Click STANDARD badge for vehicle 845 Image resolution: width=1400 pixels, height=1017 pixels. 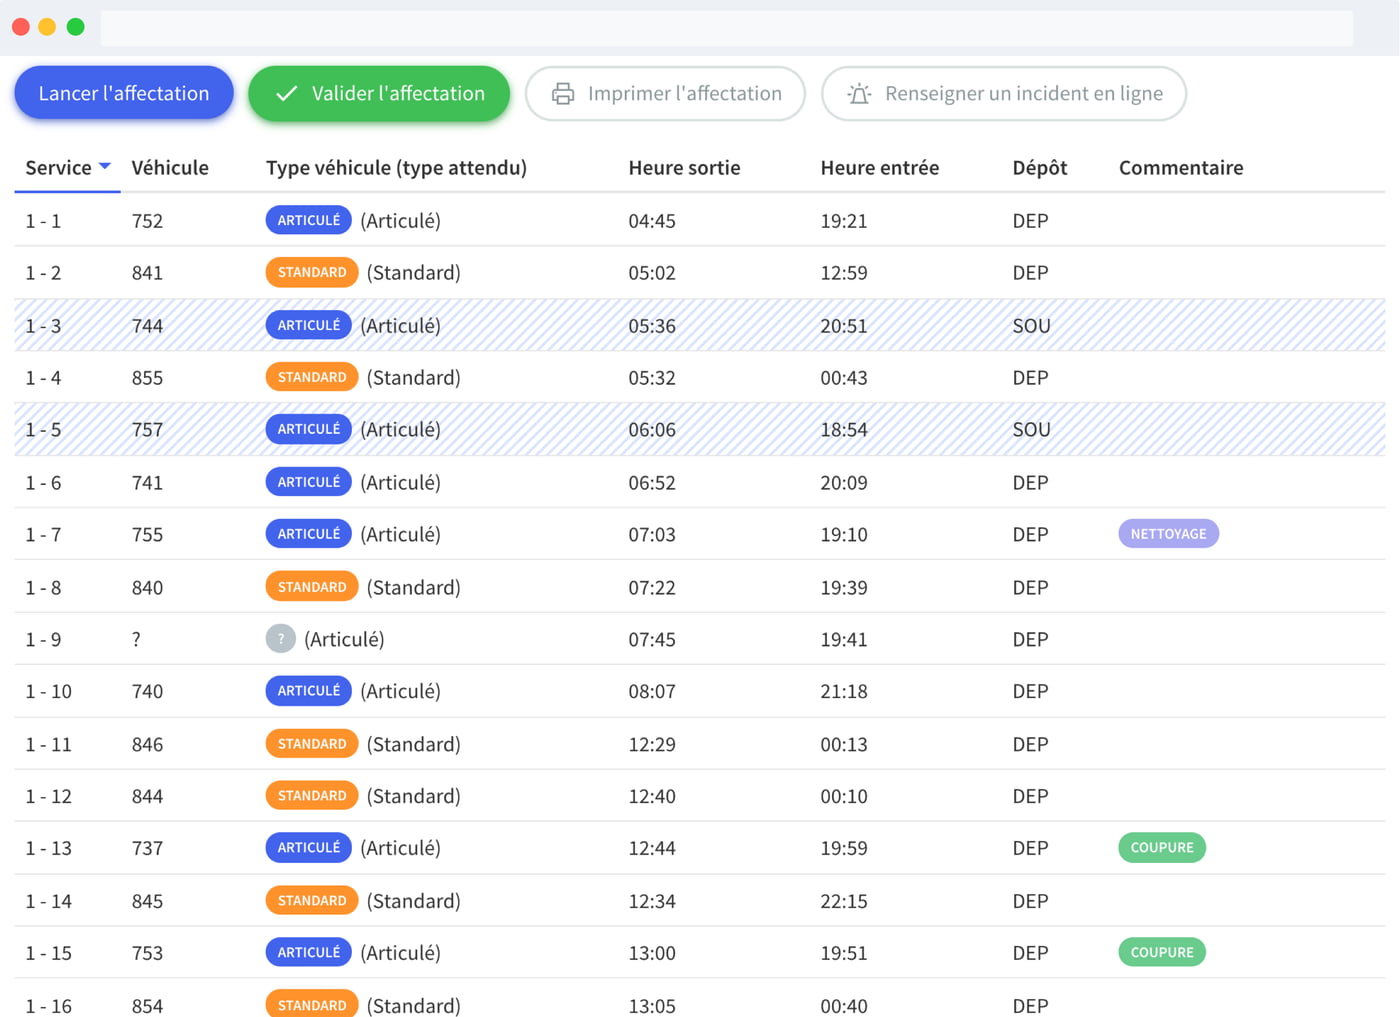[x=312, y=901]
